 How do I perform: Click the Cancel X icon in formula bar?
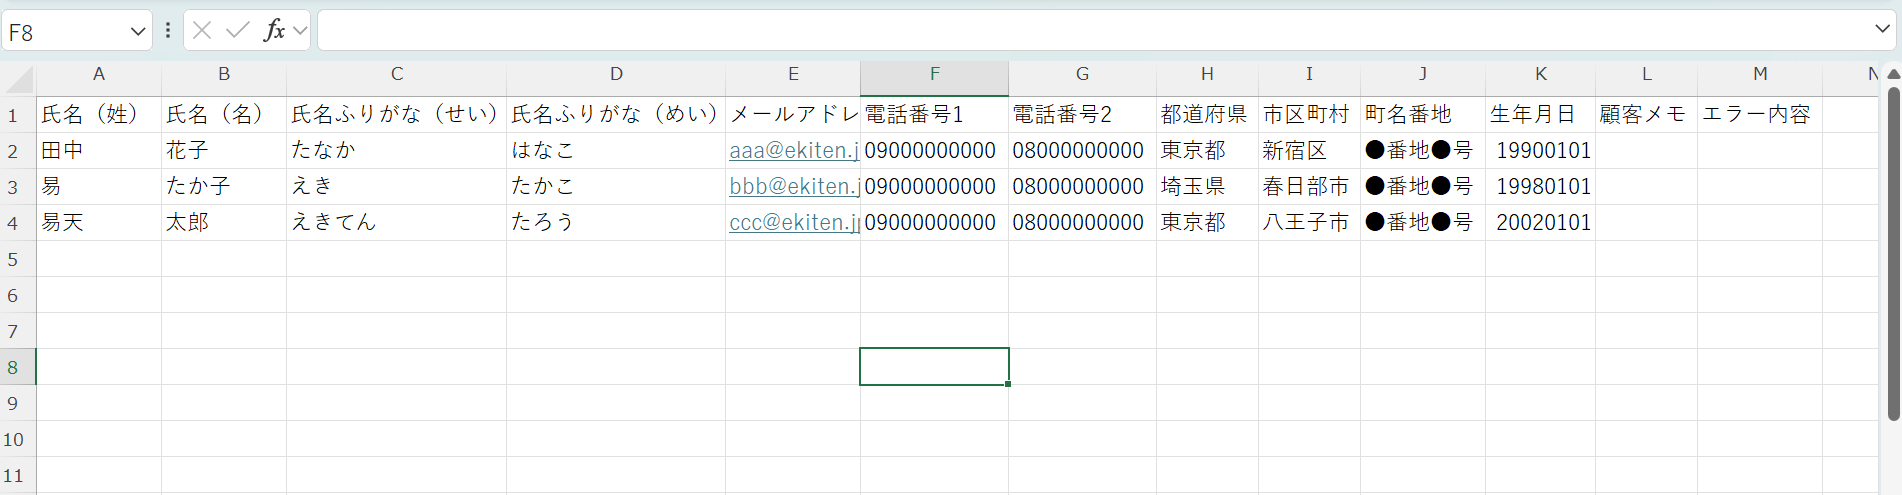tap(202, 31)
